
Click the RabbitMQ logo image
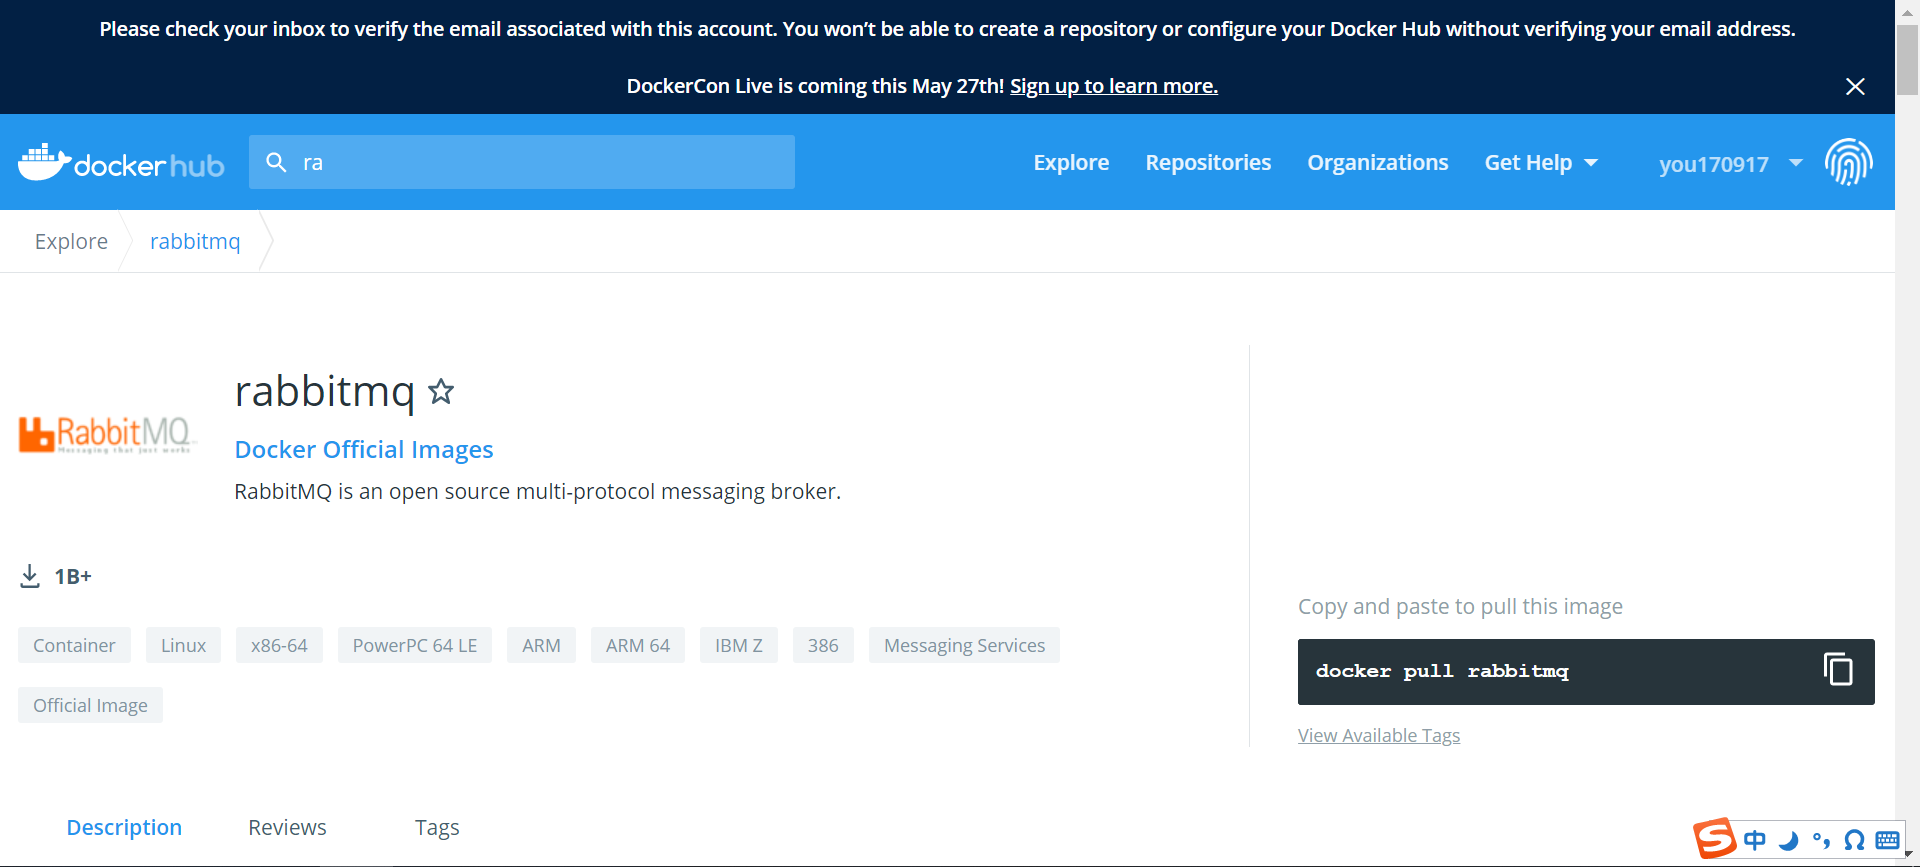(x=107, y=435)
